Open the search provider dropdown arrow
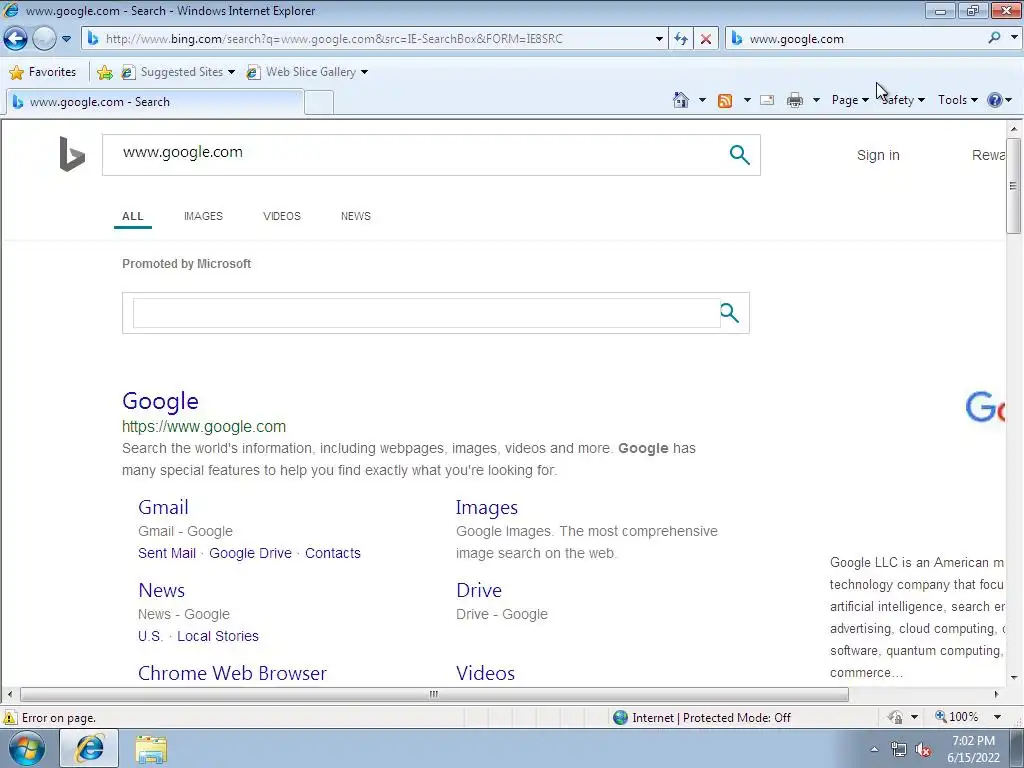Viewport: 1024px width, 768px height. [1014, 38]
